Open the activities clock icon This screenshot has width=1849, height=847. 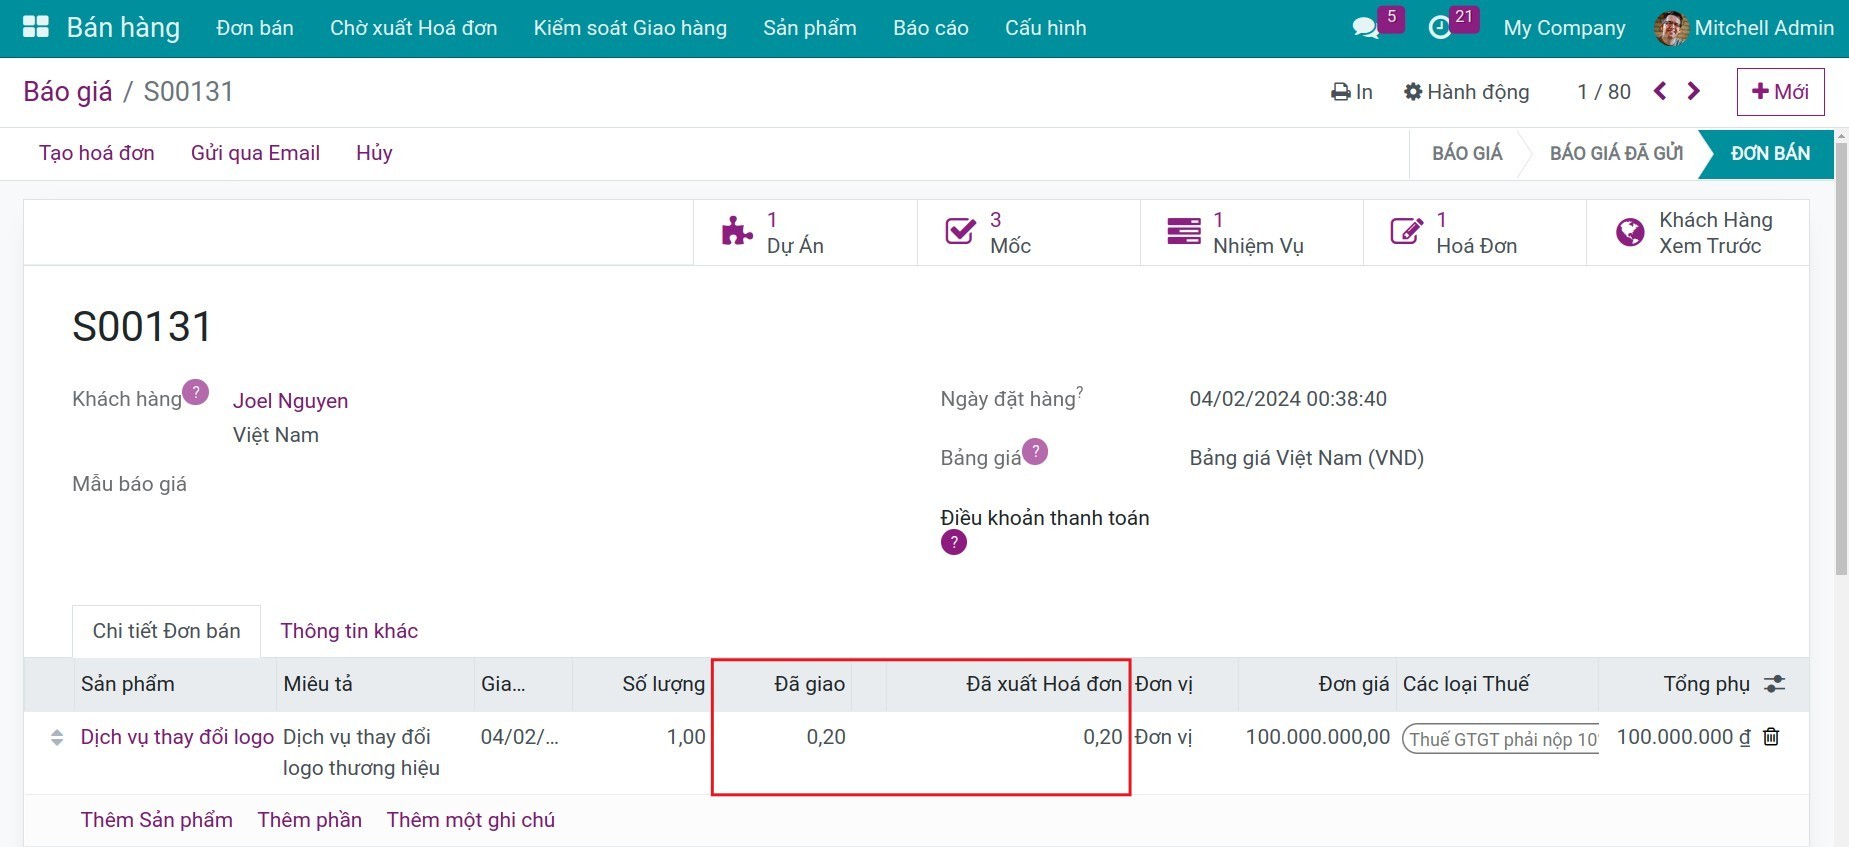point(1440,28)
